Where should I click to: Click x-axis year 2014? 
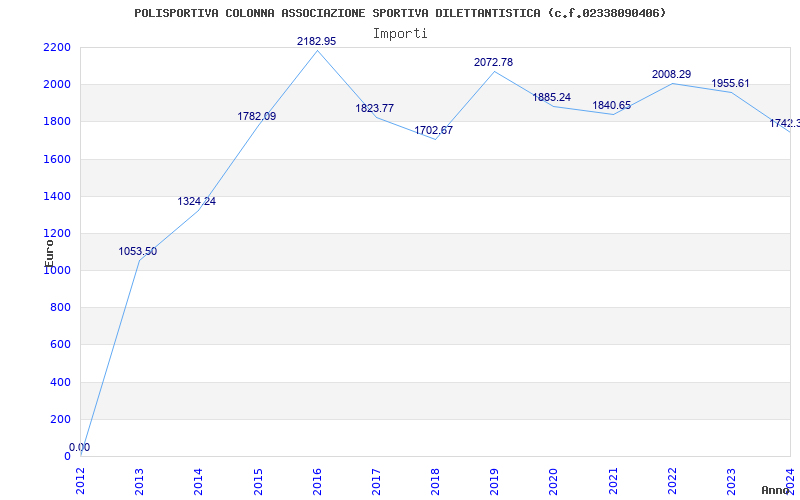click(x=198, y=481)
